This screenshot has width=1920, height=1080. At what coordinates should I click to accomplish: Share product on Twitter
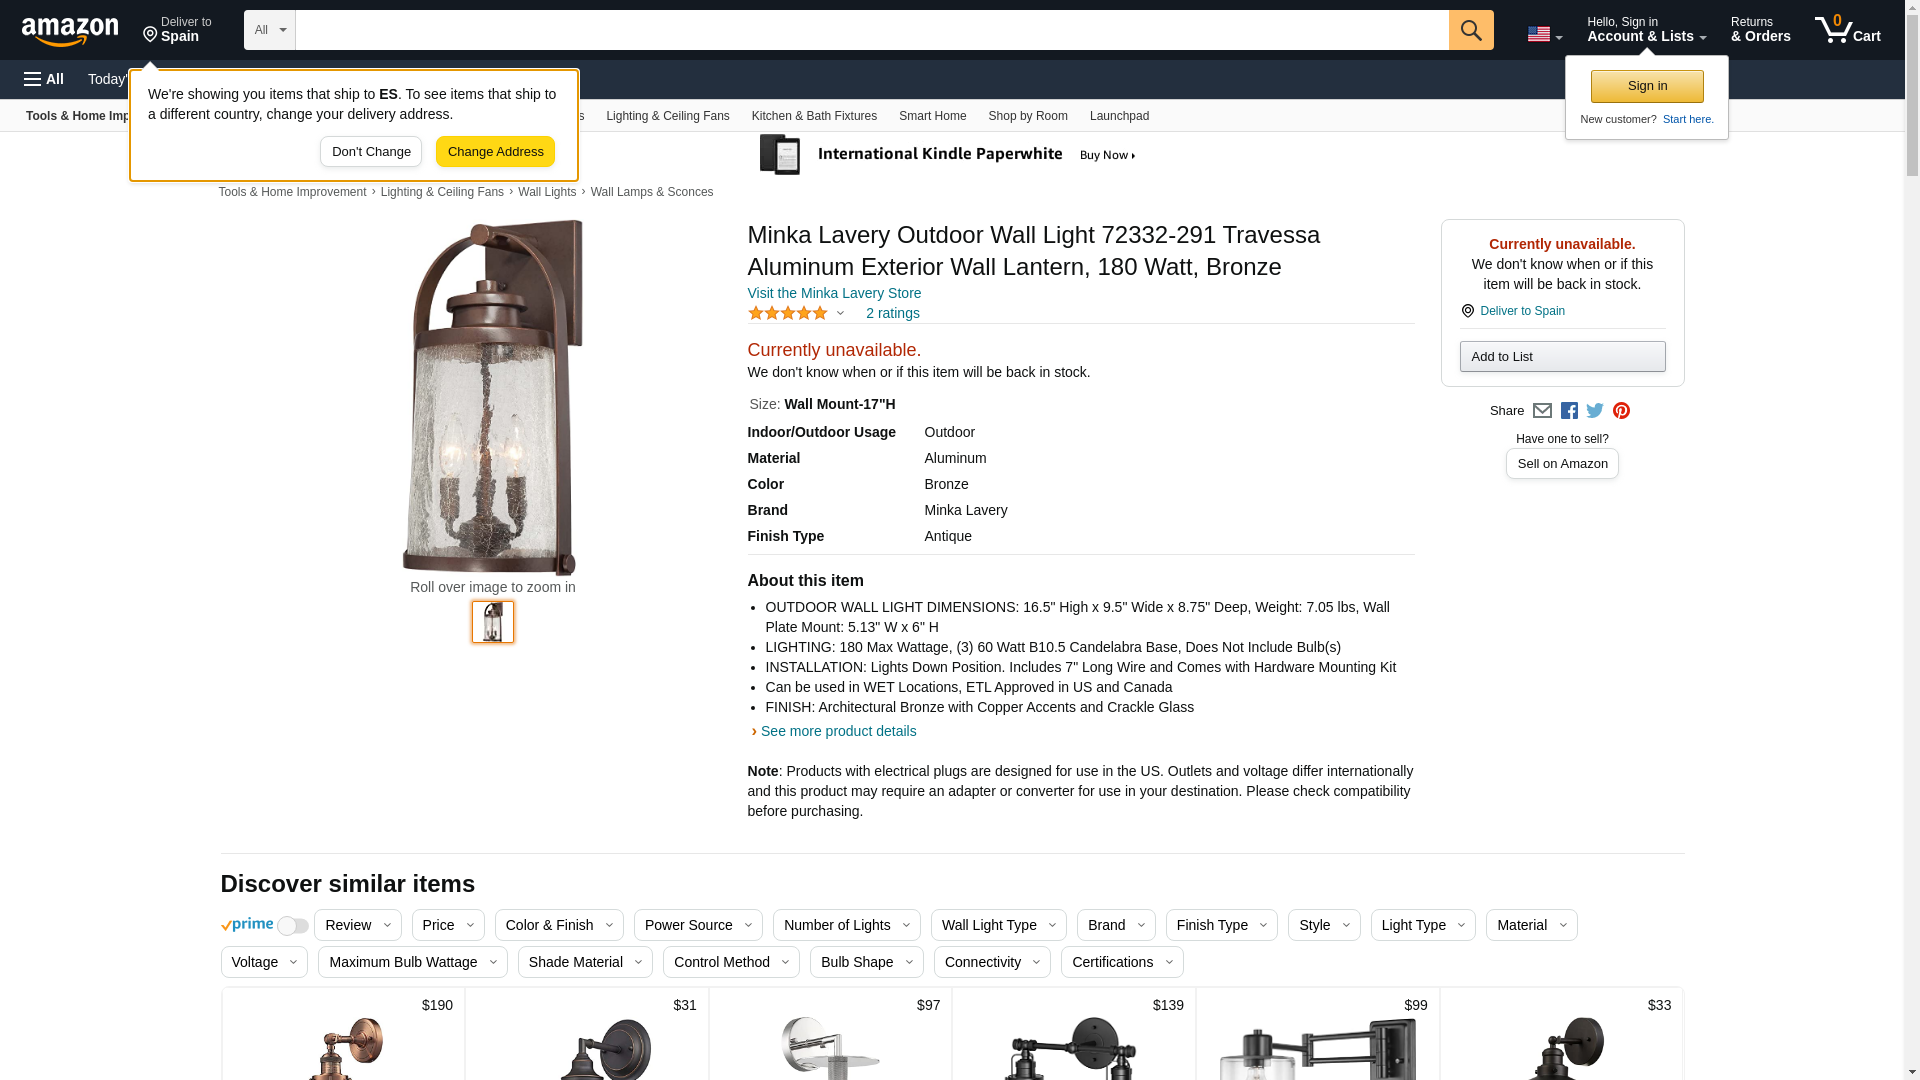[x=1595, y=411]
